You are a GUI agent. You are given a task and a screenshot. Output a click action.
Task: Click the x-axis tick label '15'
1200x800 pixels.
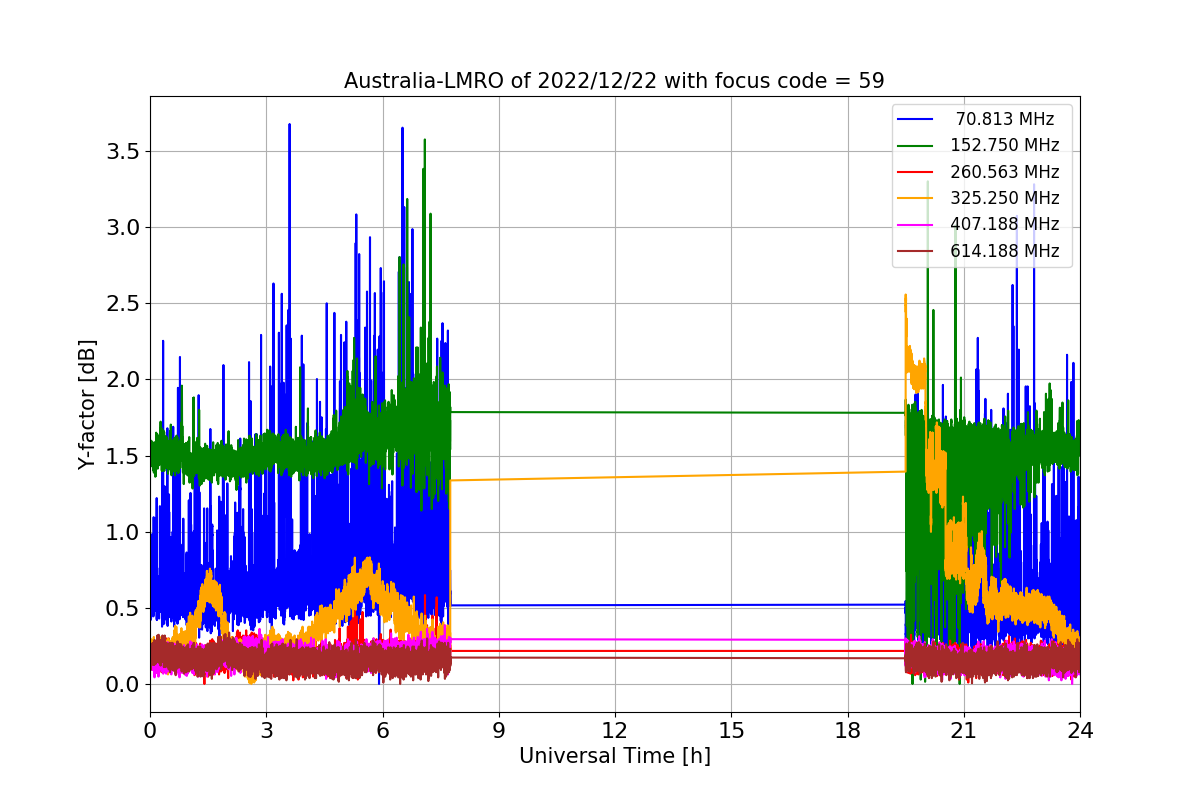point(731,731)
